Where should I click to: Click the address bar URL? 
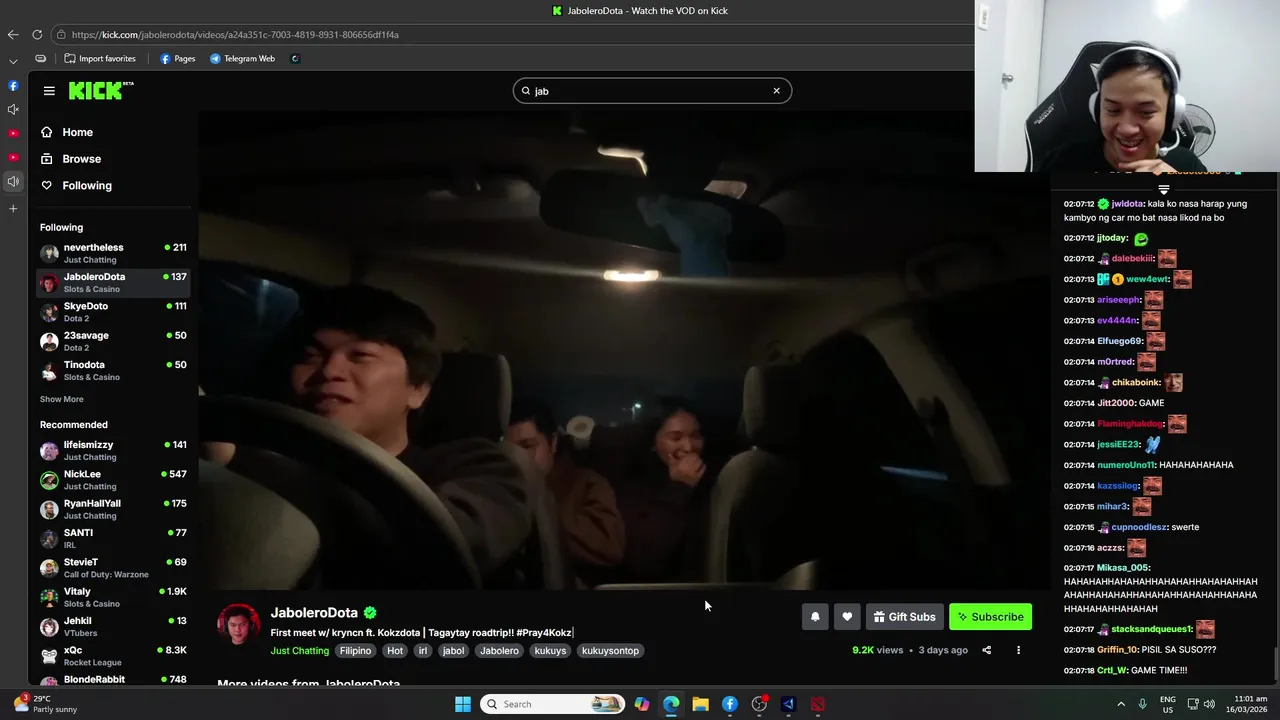pos(235,34)
